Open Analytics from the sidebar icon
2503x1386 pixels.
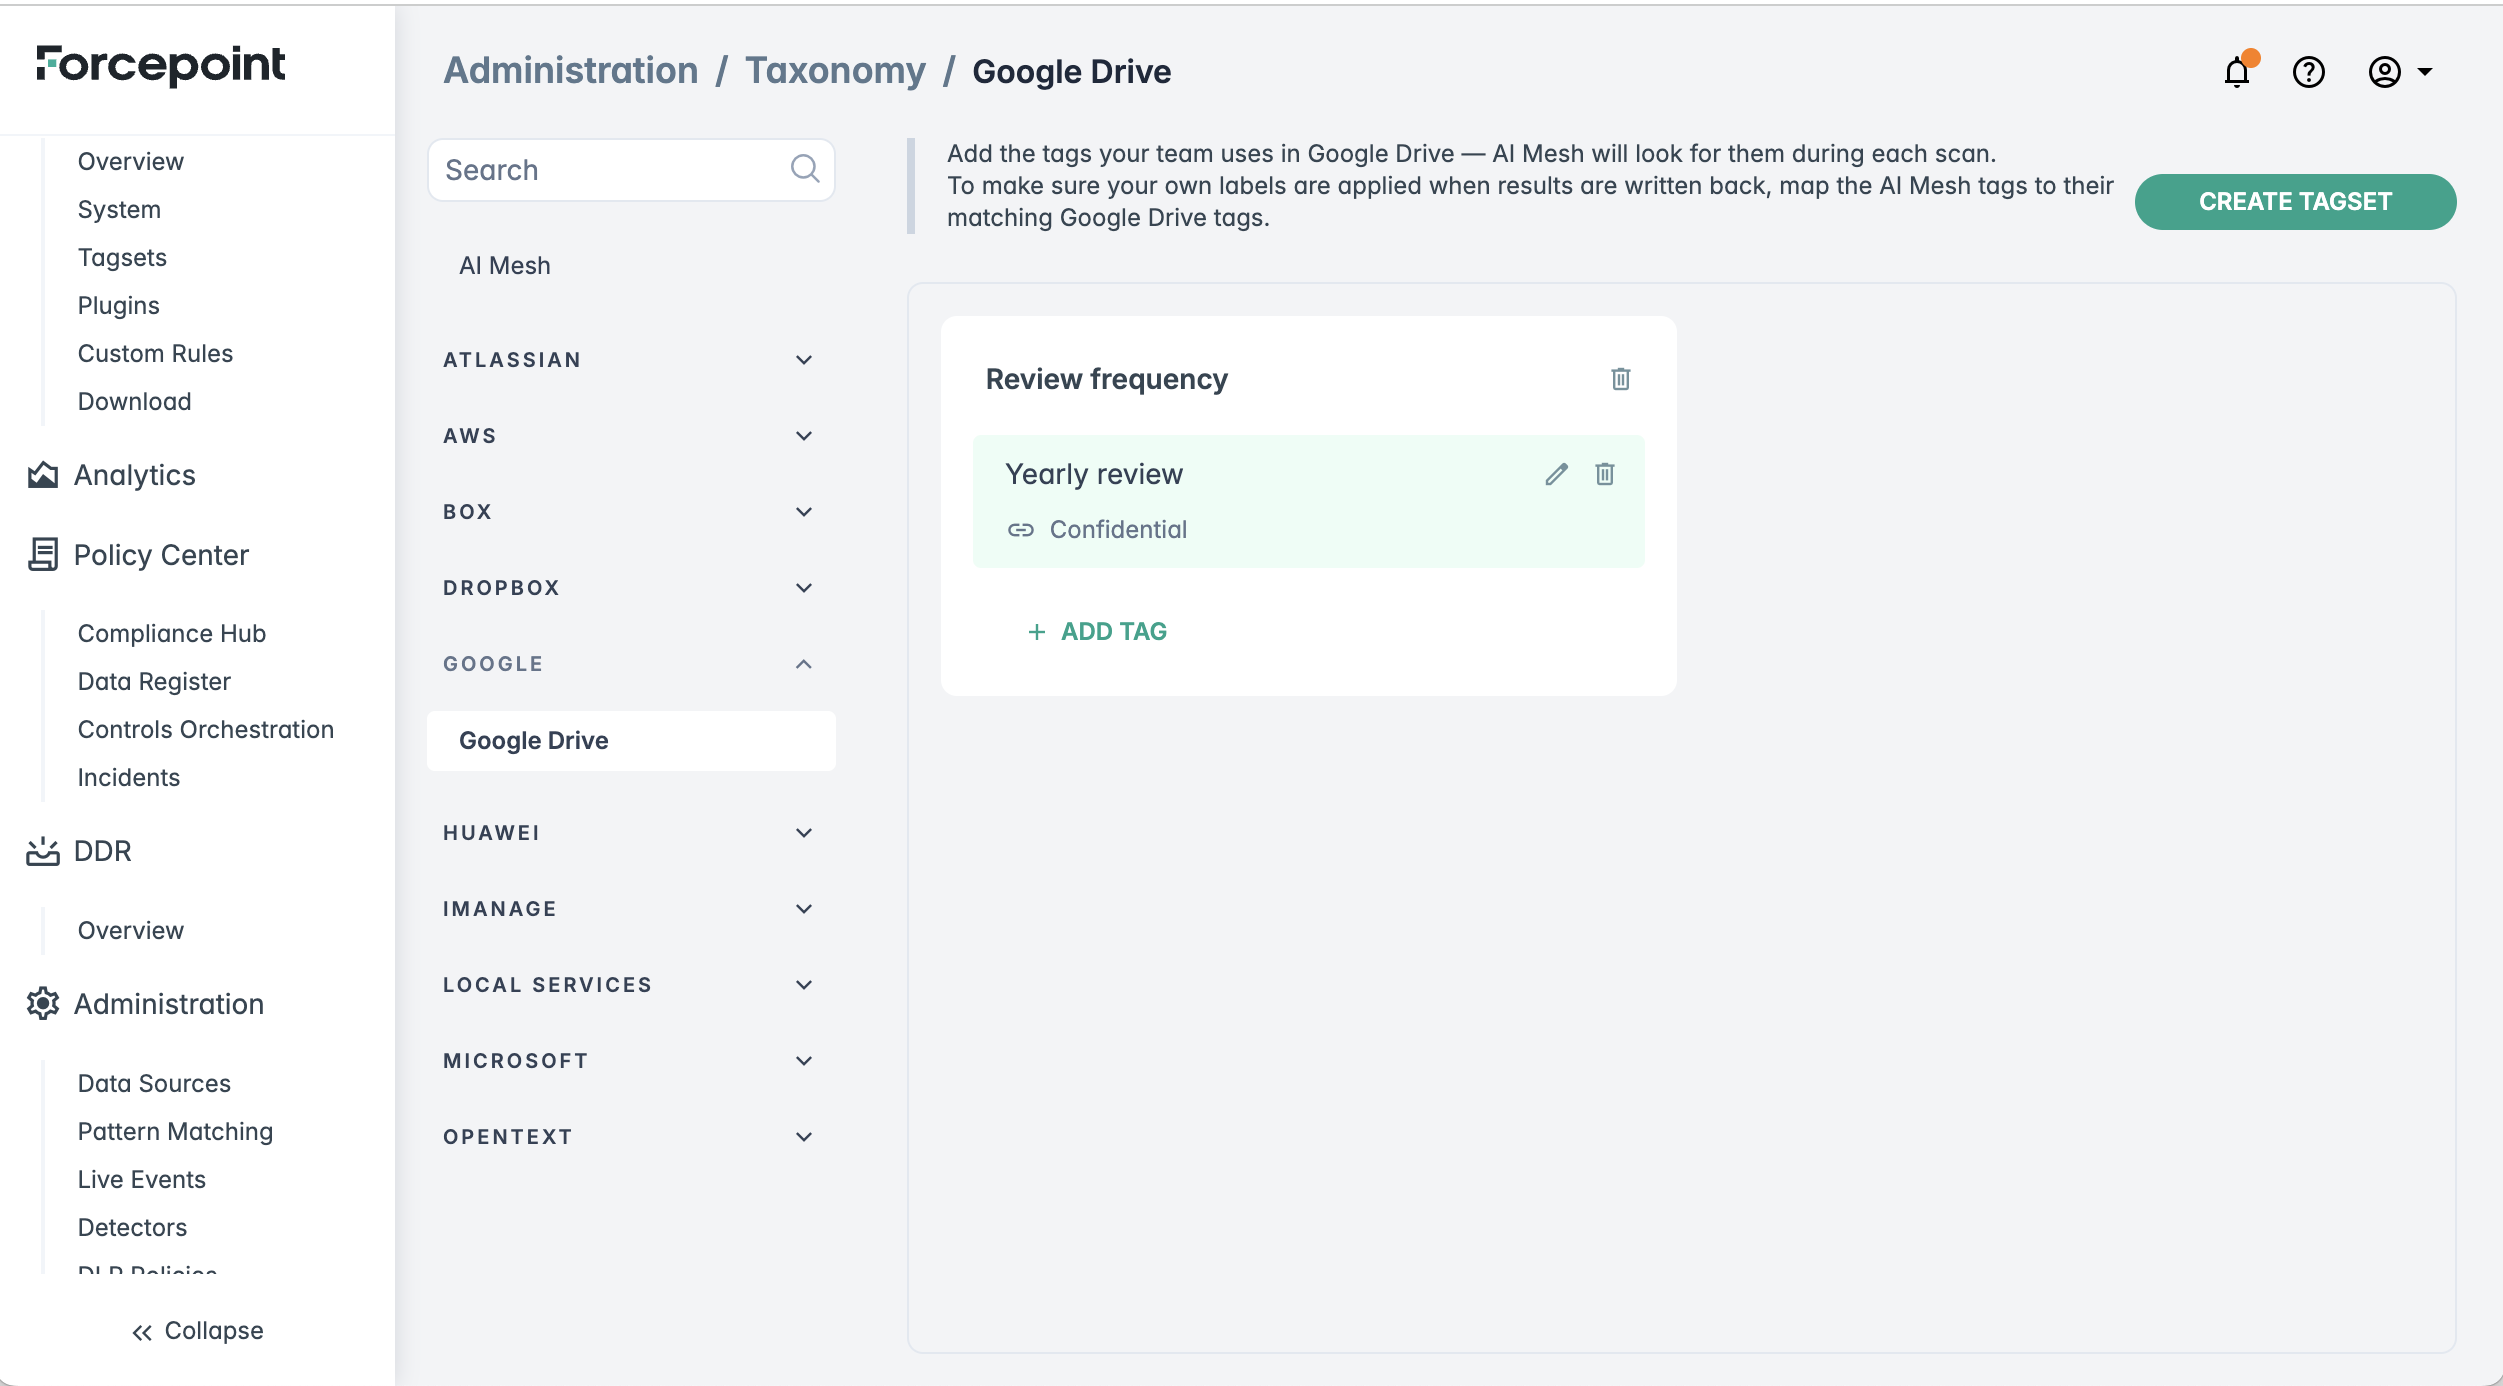tap(43, 475)
